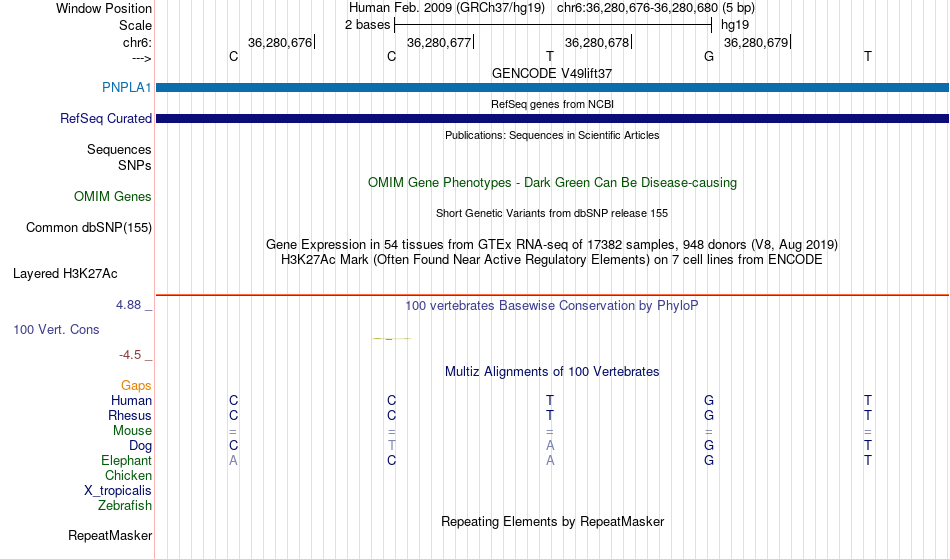Click the SNPs track label
The width and height of the screenshot is (950, 559).
[x=135, y=165]
